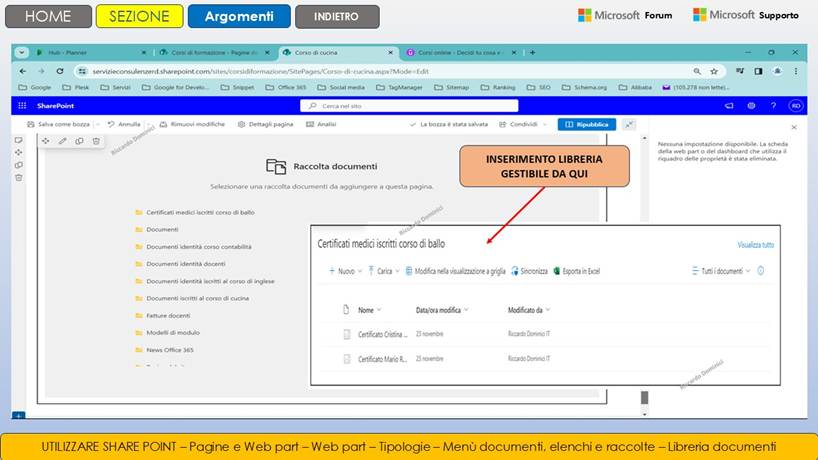
Task: Open the RD account avatar
Action: click(x=796, y=106)
